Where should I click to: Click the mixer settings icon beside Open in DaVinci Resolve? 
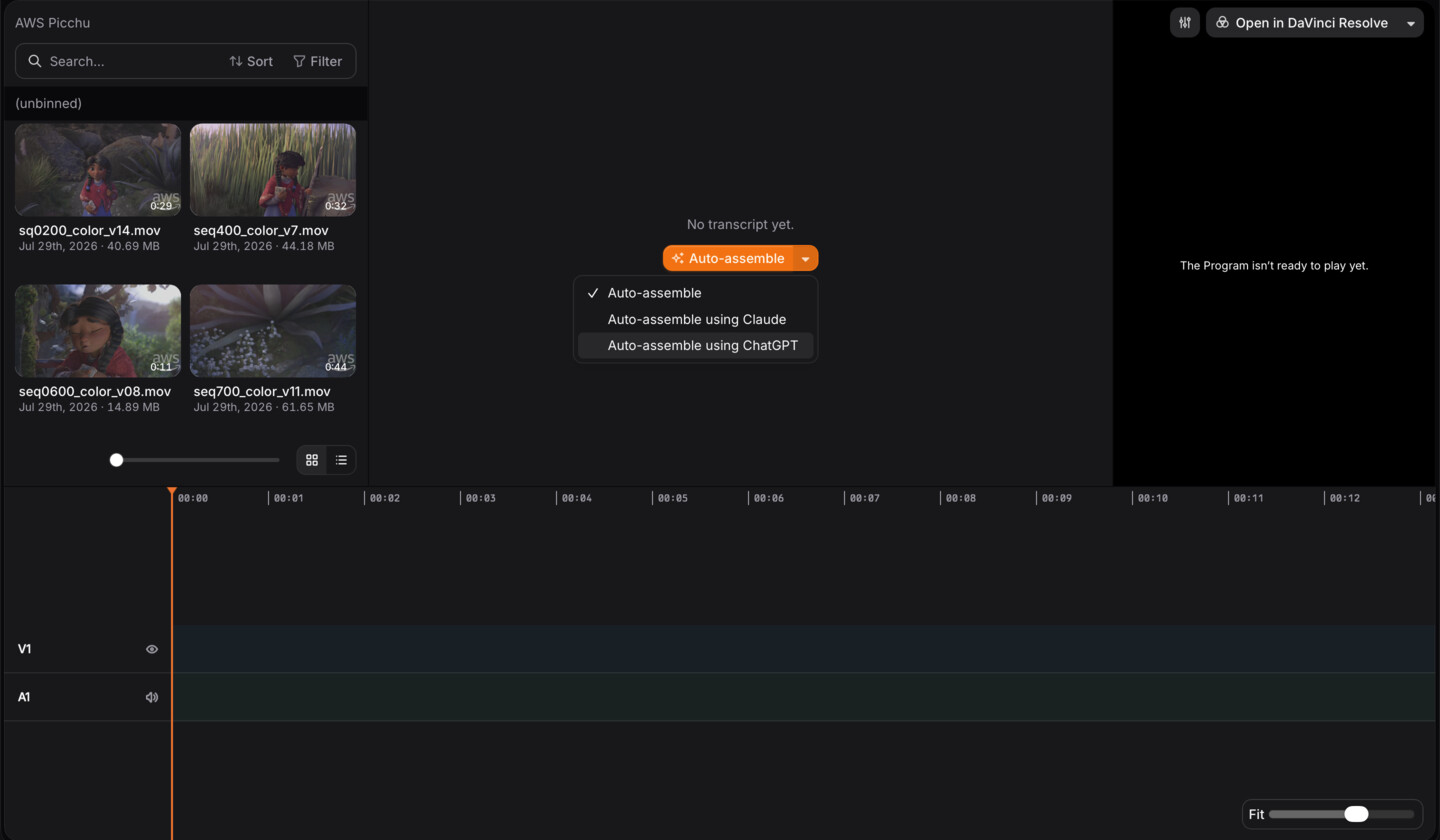[x=1185, y=23]
